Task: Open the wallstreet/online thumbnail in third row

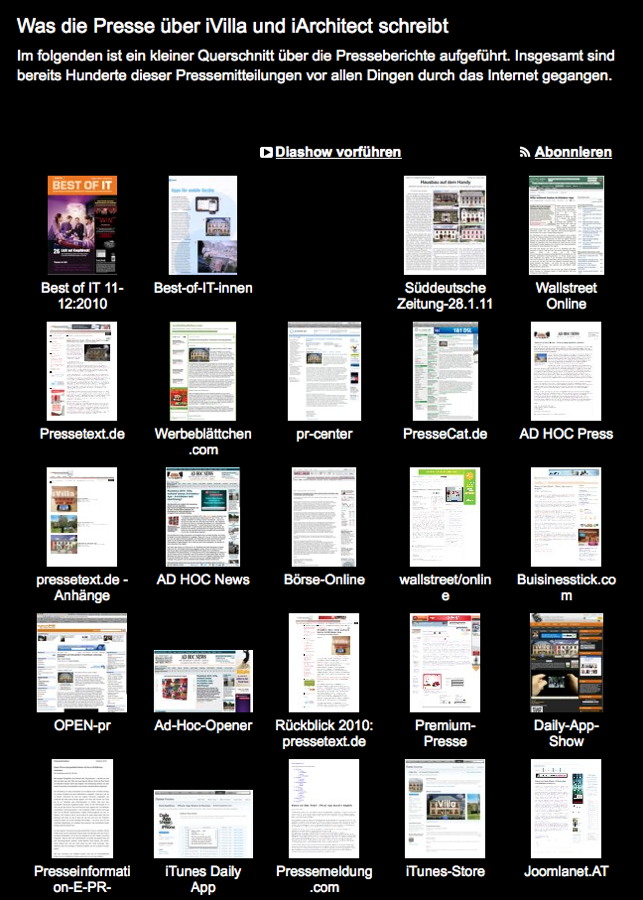Action: (x=445, y=517)
